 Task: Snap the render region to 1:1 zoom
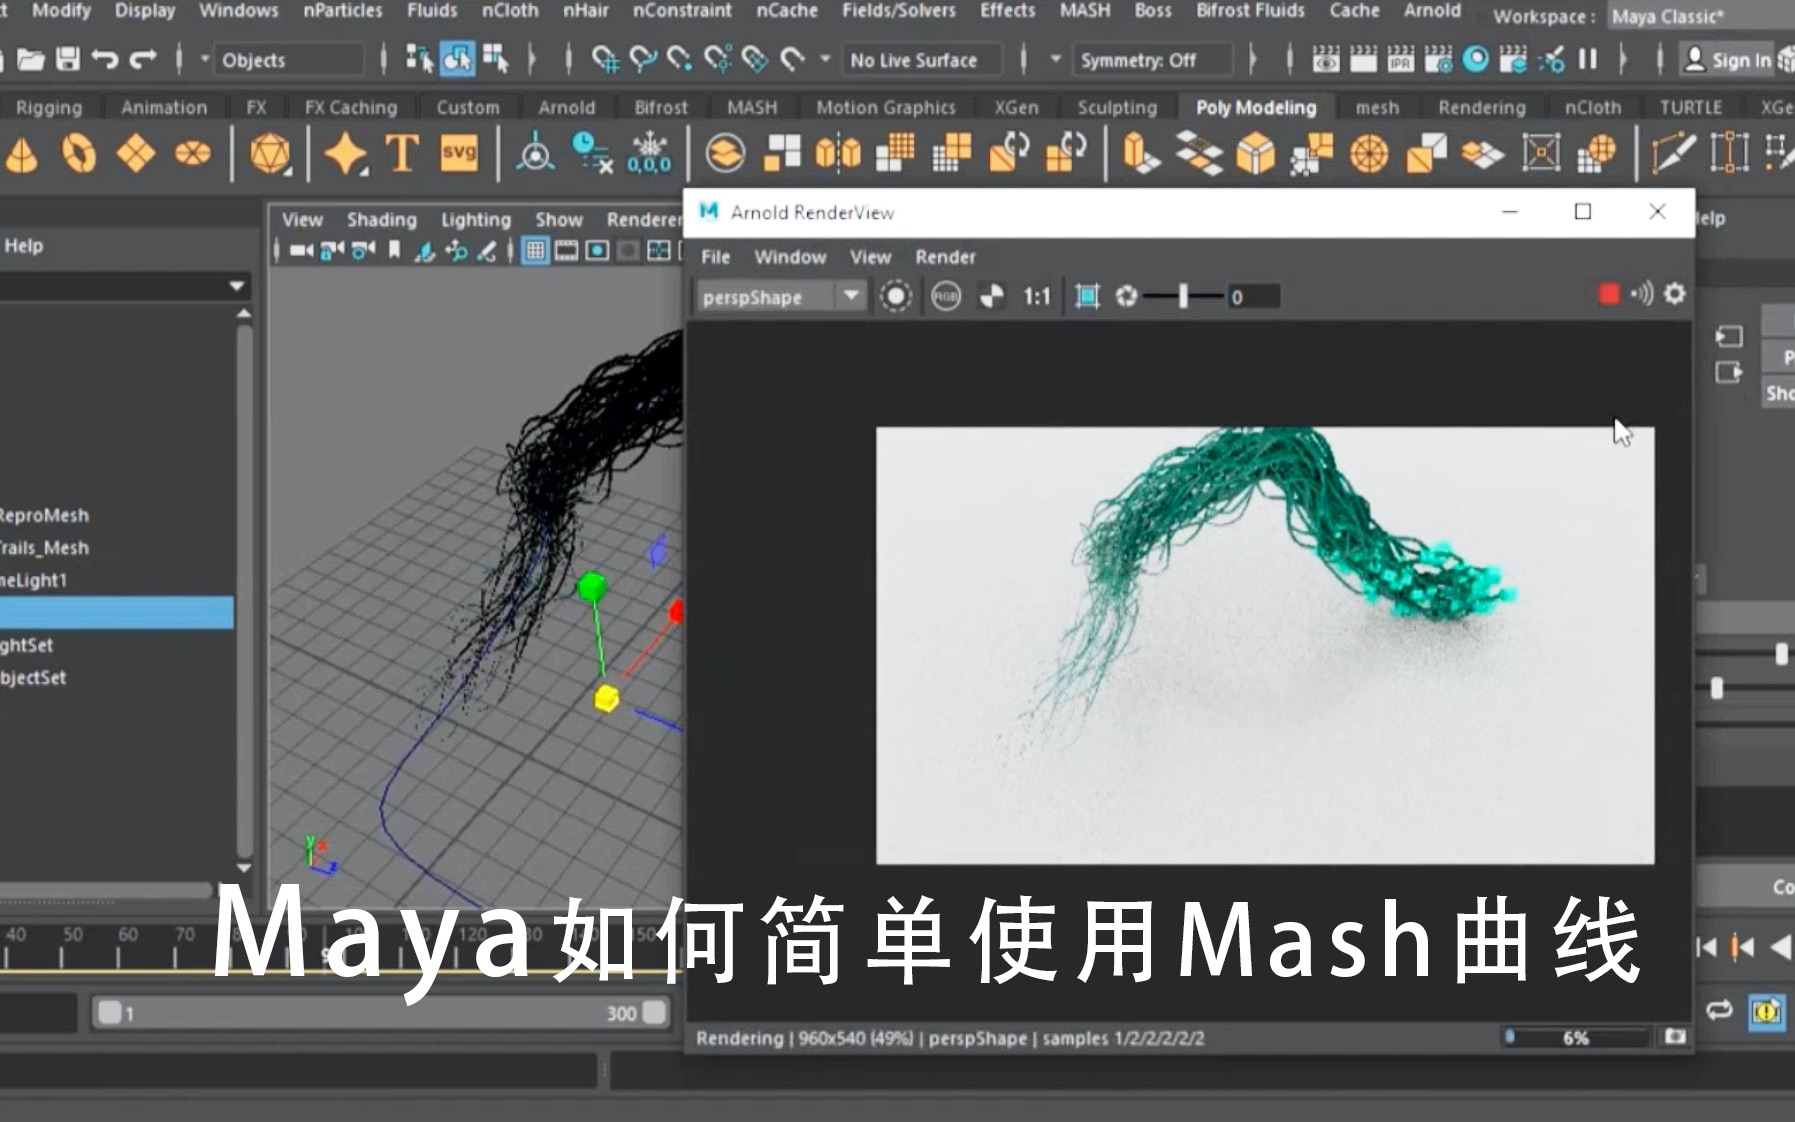(1037, 295)
